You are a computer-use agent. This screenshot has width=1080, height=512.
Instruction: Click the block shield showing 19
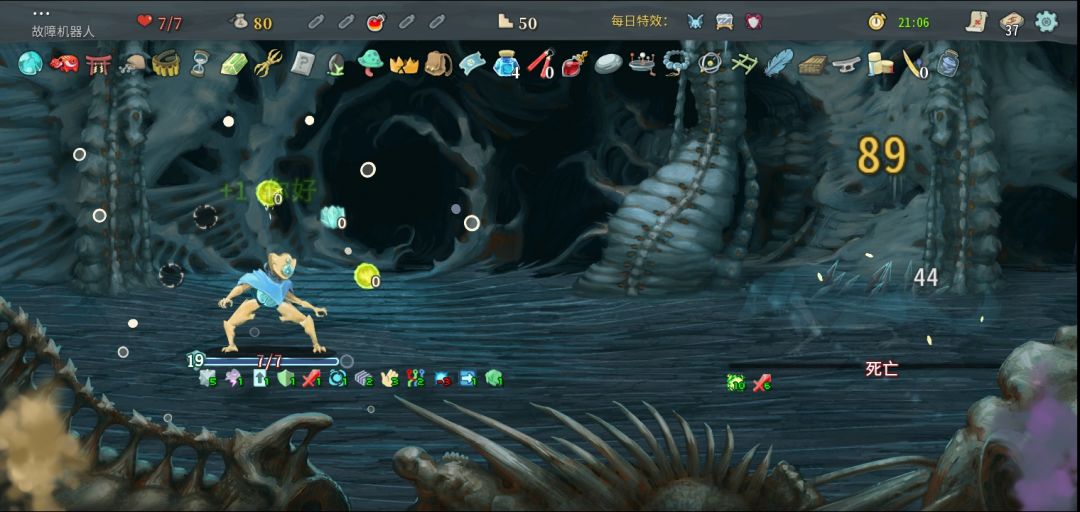pos(196,360)
